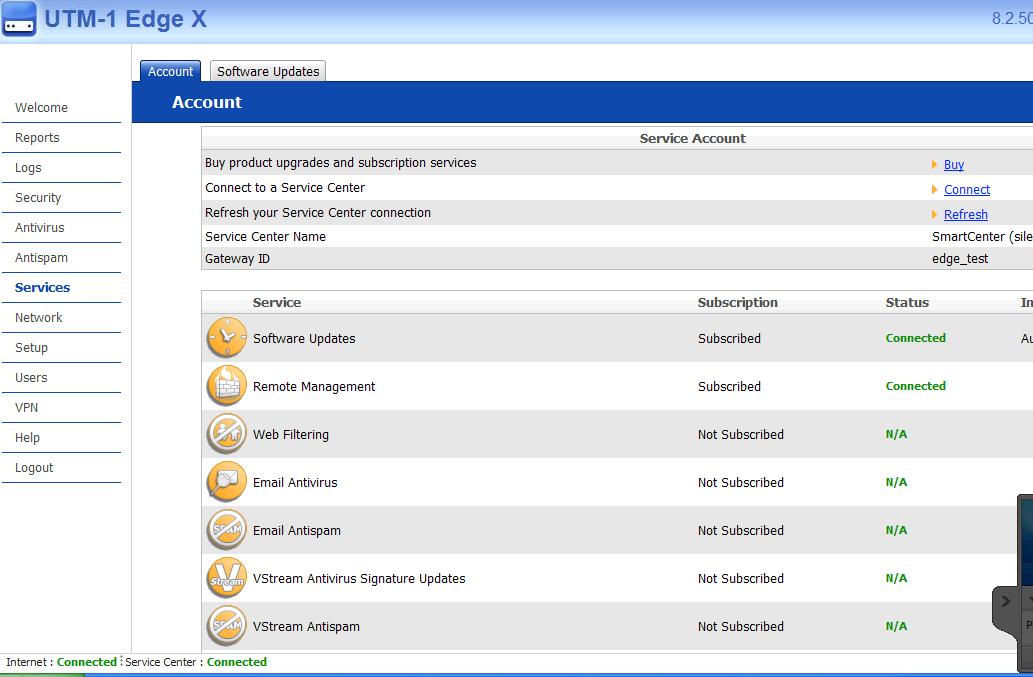Click the 'edge_test' gateway ID value
Screen dimensions: 1033x677
960,259
